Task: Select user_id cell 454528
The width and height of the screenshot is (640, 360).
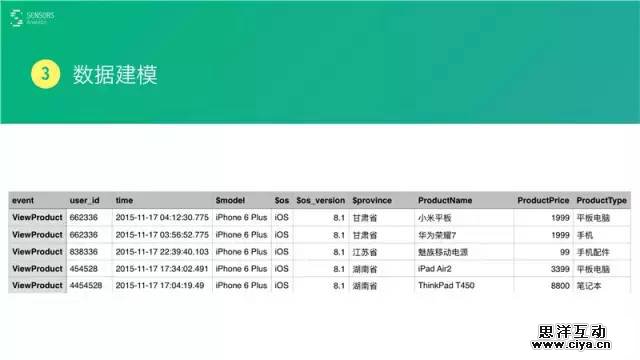Action: pyautogui.click(x=84, y=269)
